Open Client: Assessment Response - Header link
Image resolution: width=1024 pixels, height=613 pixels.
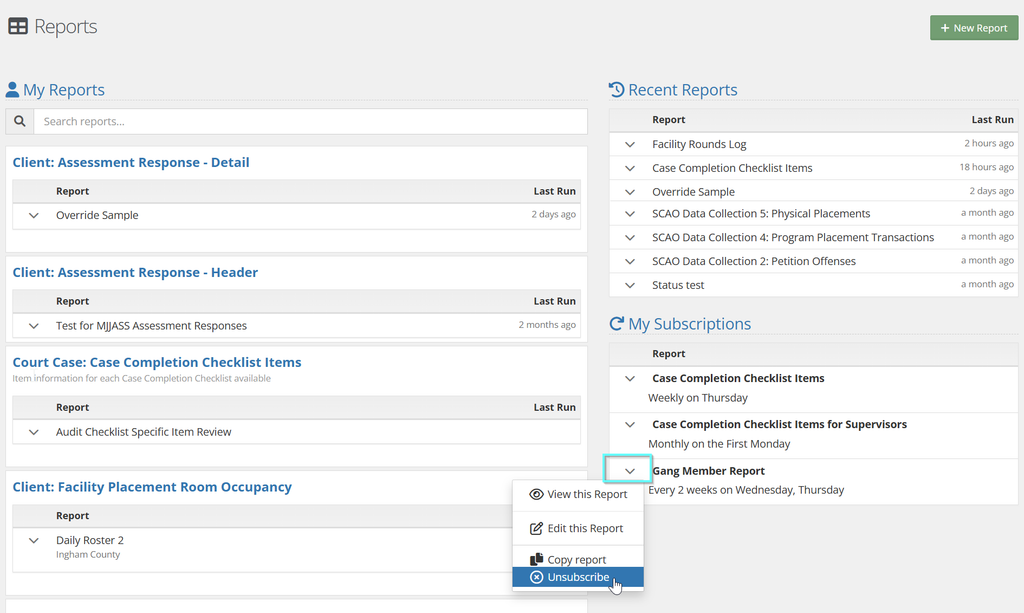tap(135, 272)
